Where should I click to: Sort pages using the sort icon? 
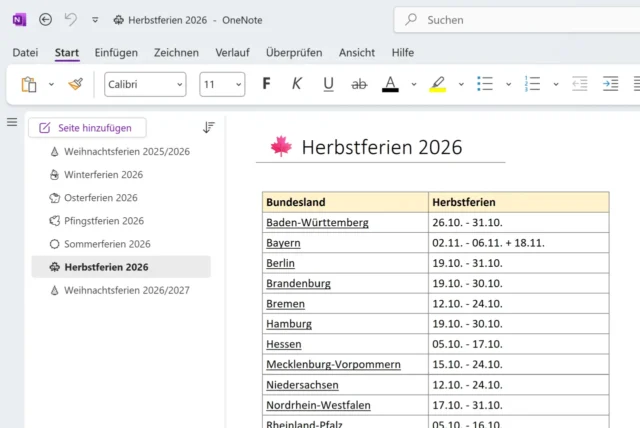209,127
